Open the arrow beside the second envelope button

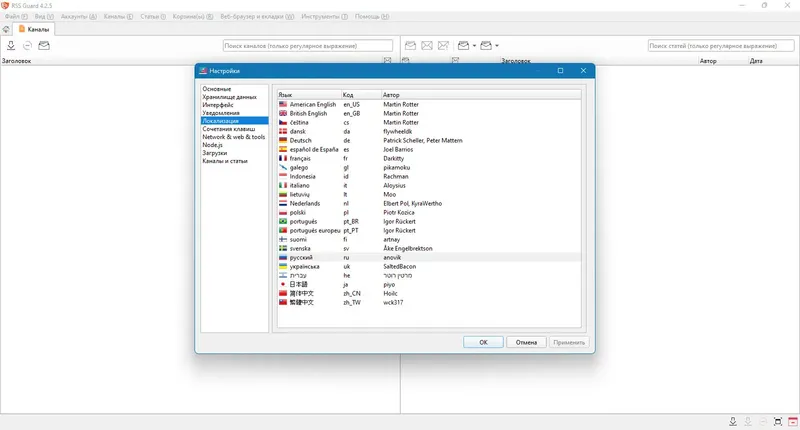click(x=496, y=46)
